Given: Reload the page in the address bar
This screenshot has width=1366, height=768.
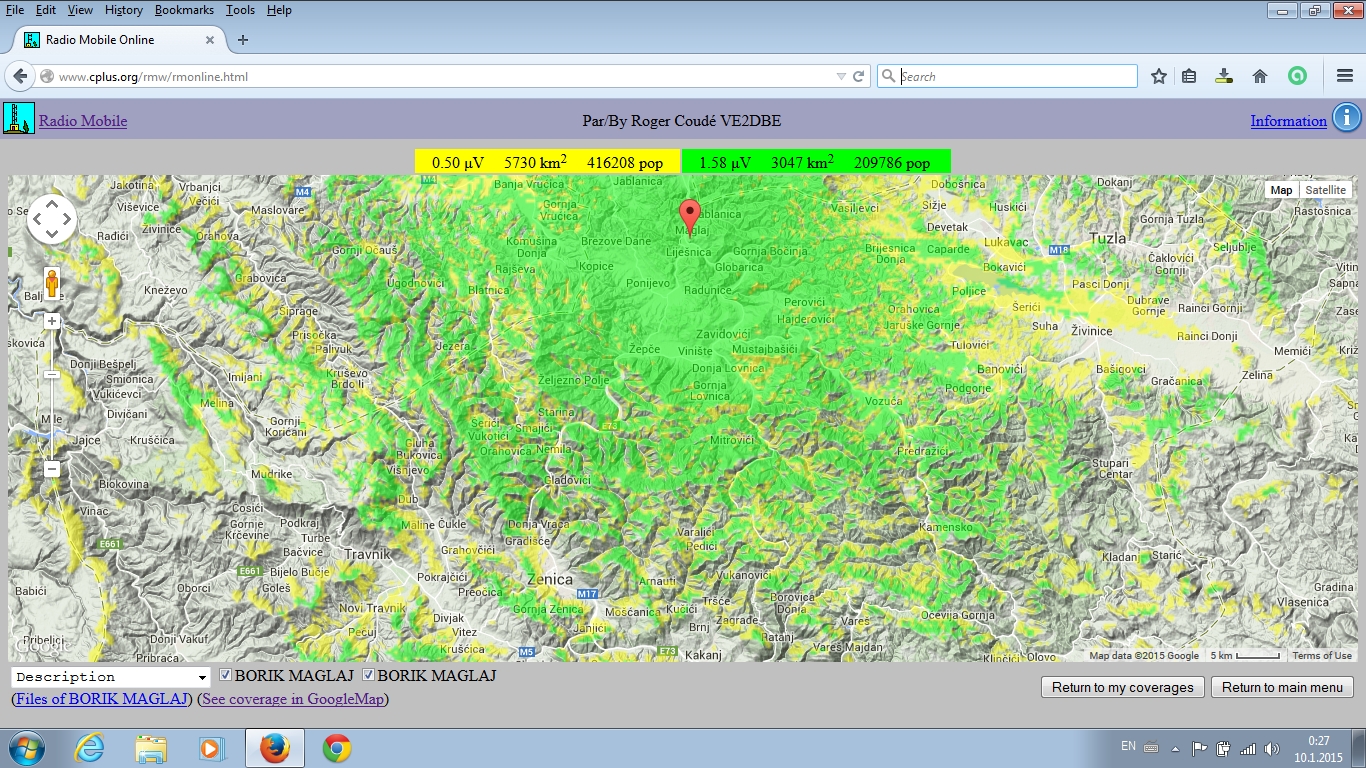Looking at the screenshot, I should pyautogui.click(x=858, y=76).
